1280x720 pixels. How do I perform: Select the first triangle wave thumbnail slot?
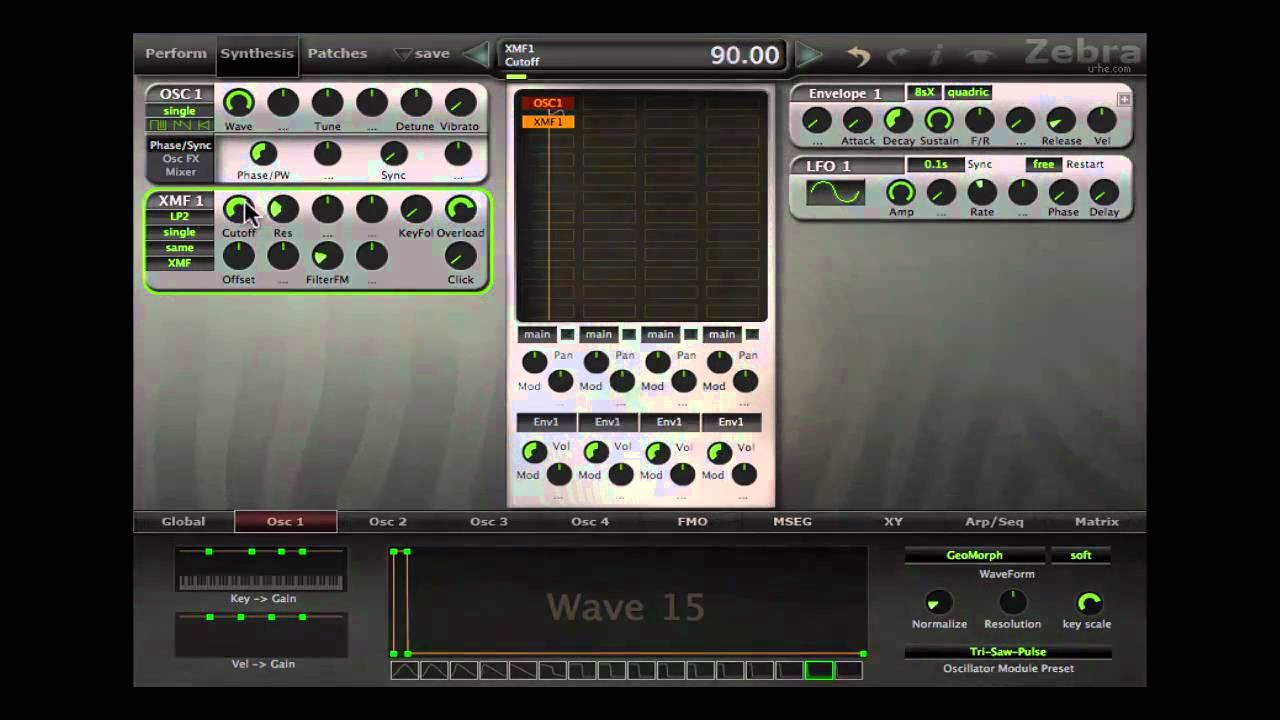tap(405, 670)
